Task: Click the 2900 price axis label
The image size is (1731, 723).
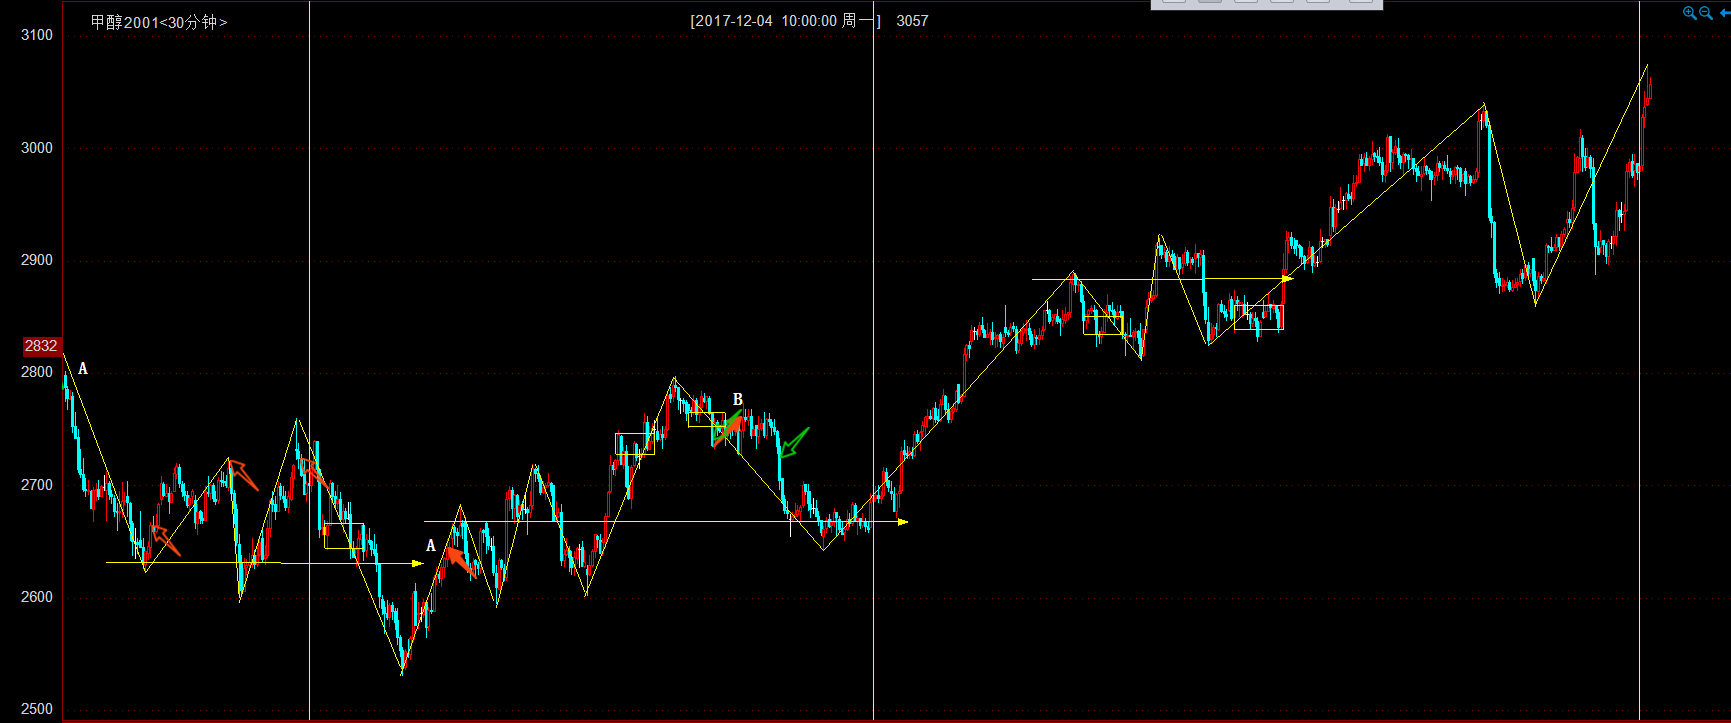Action: (37, 260)
